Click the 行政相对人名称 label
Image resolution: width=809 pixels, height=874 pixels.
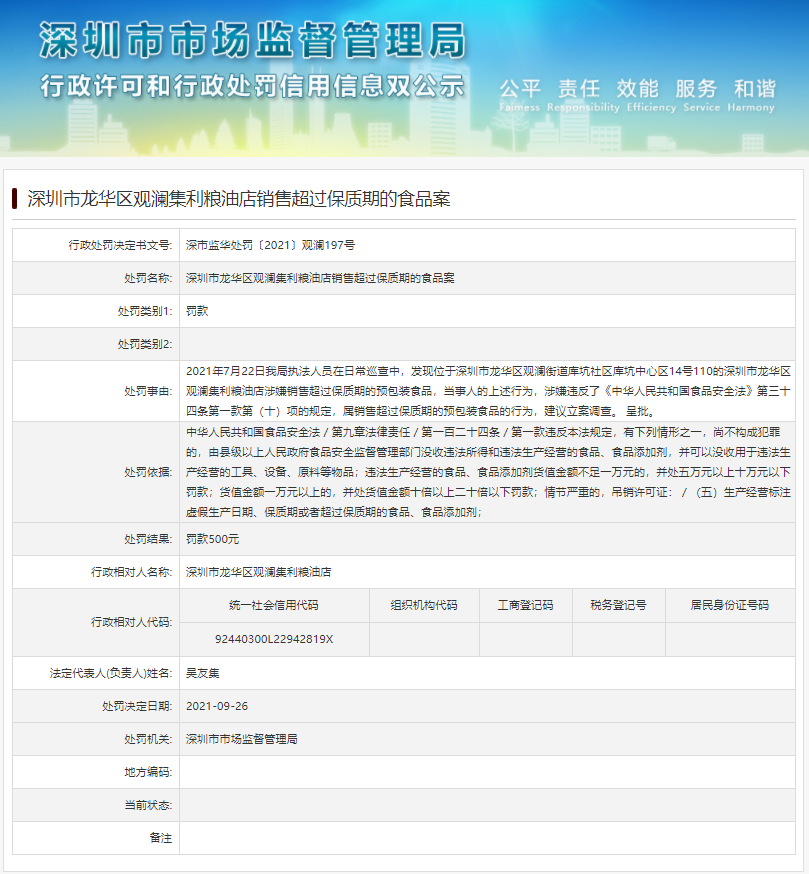pos(131,572)
